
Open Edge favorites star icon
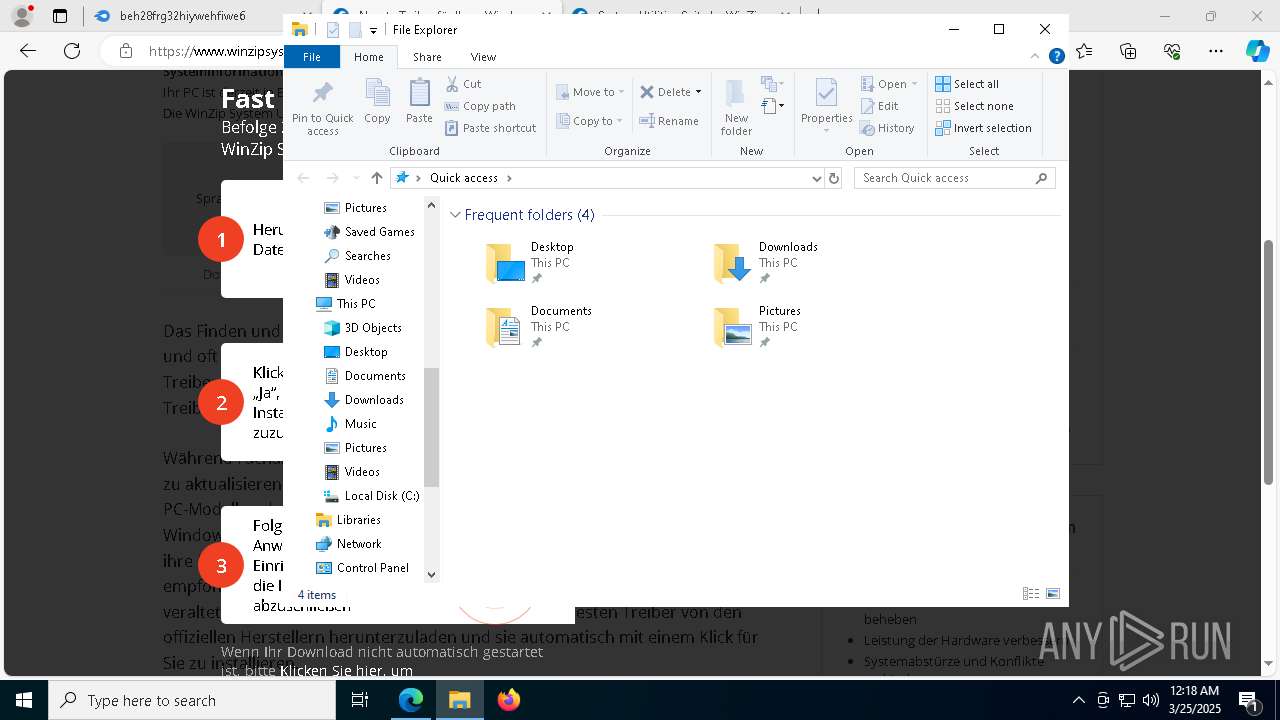(x=1085, y=51)
